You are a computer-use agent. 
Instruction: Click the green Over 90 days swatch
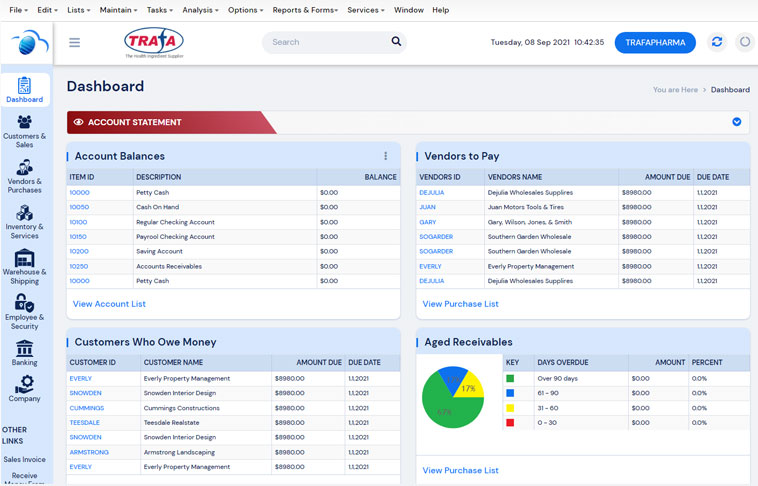click(510, 379)
